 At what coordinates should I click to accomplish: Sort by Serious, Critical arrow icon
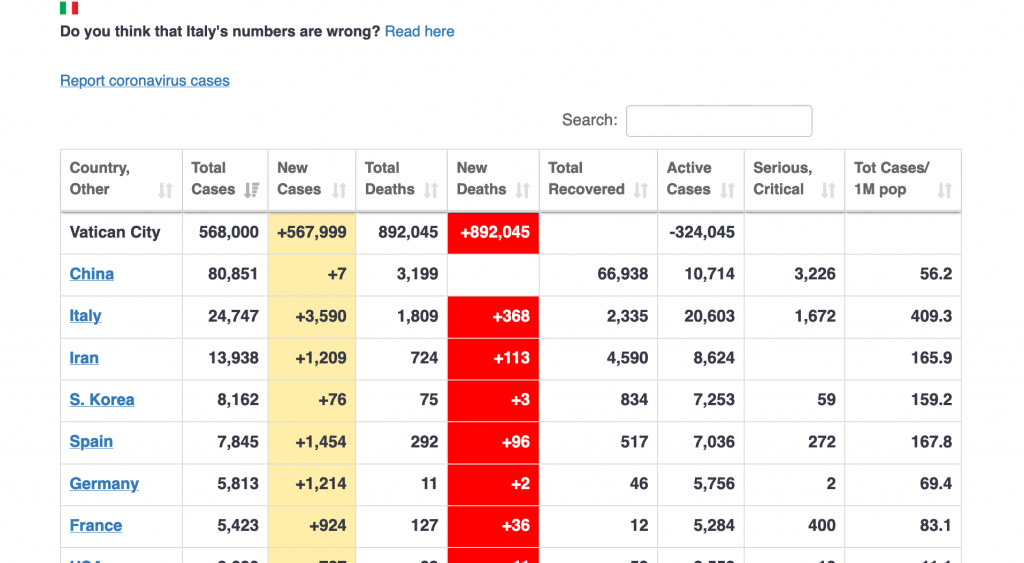(x=828, y=190)
